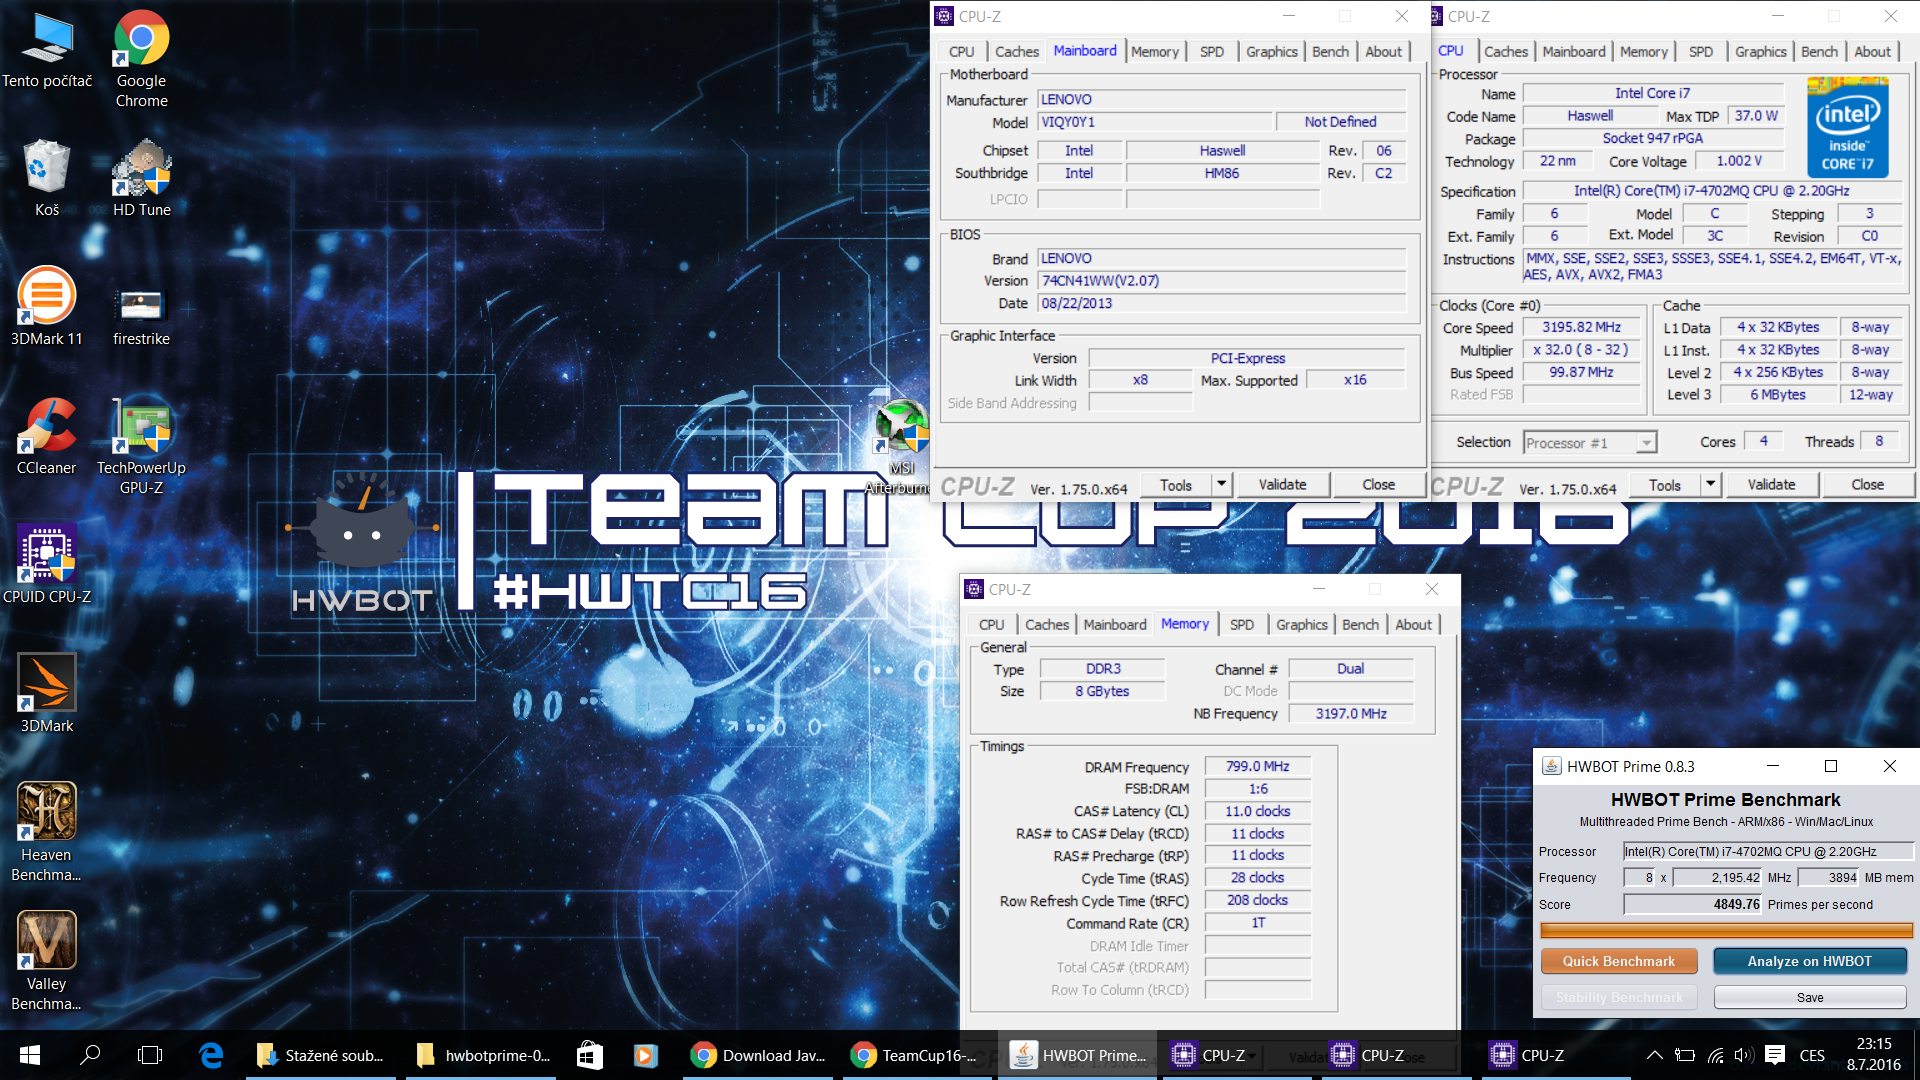
Task: Open Memory tab in Mainboard CPU-Z window
Action: [x=1155, y=52]
